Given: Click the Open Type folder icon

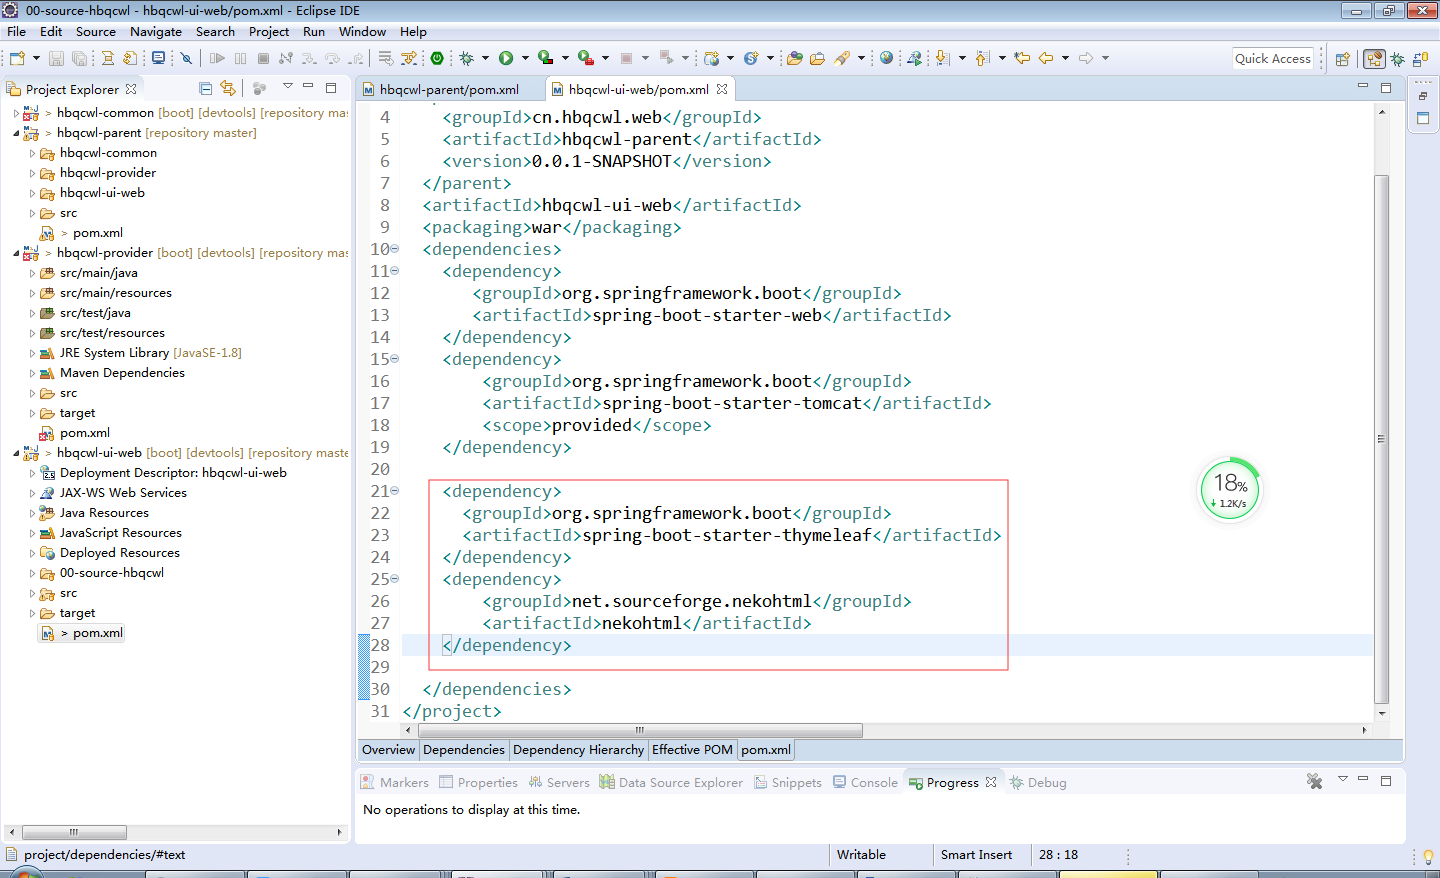Looking at the screenshot, I should [795, 58].
